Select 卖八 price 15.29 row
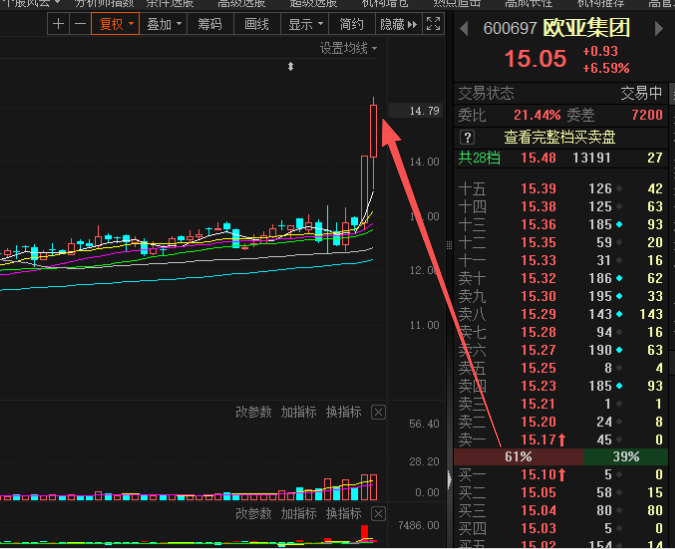The width and height of the screenshot is (675, 549). coord(561,314)
